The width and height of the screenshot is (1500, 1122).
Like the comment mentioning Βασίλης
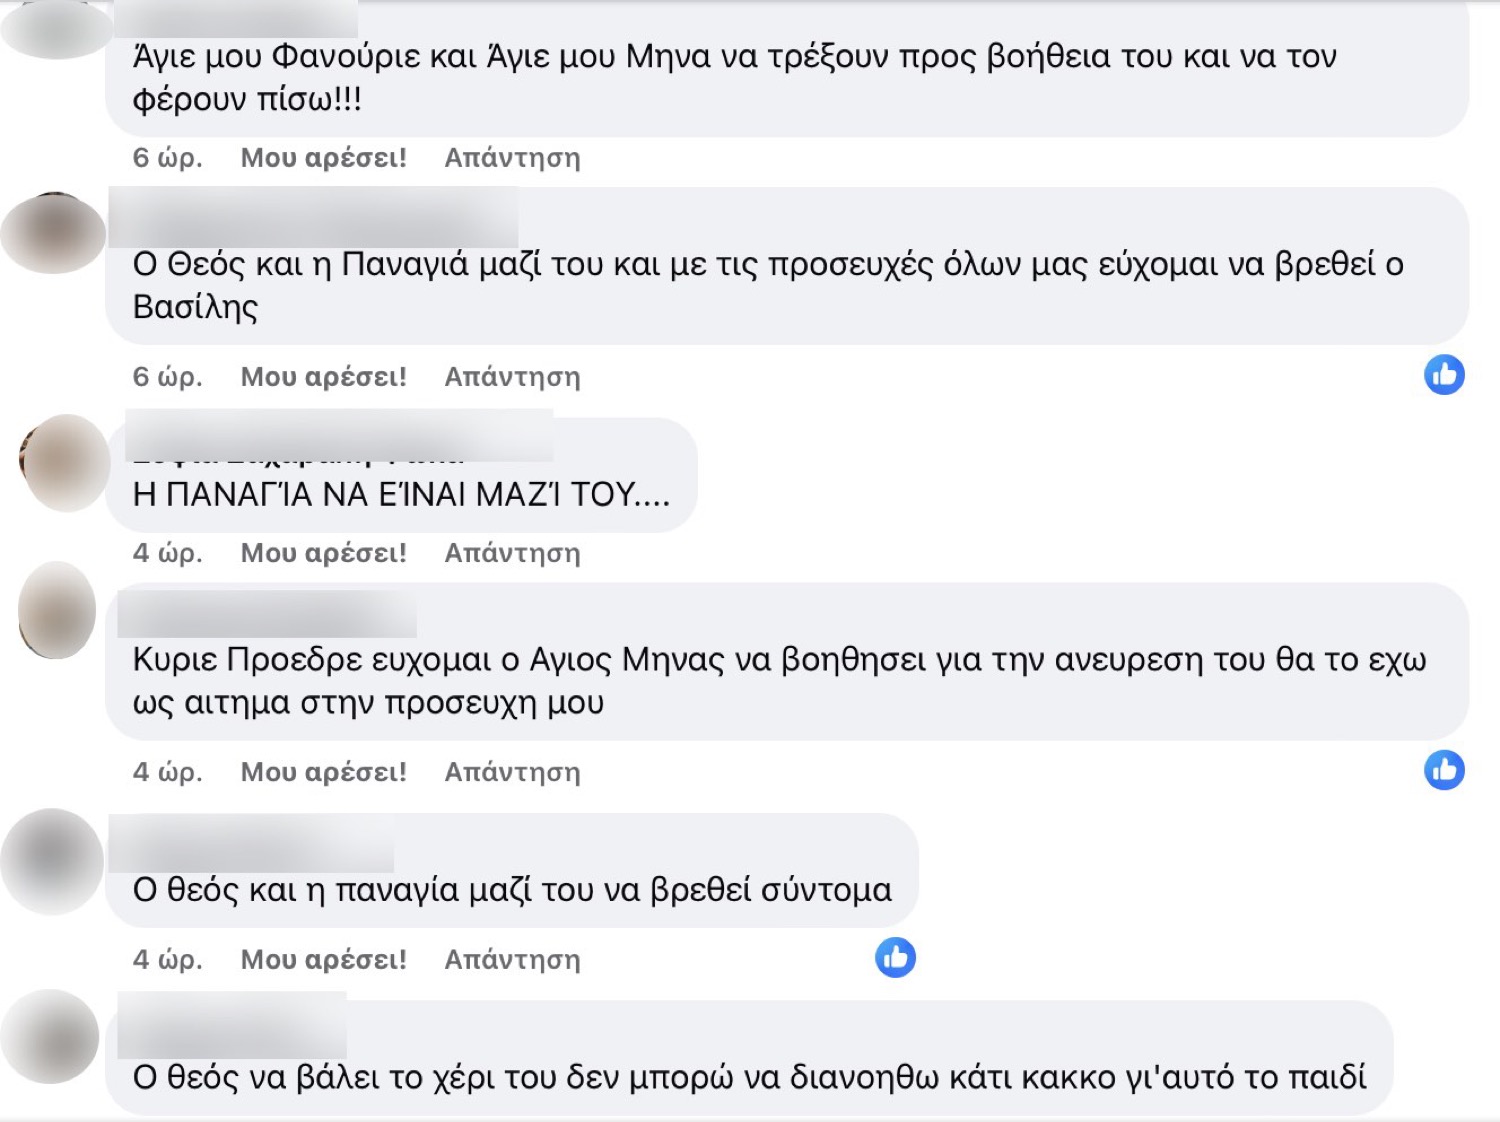coord(323,377)
